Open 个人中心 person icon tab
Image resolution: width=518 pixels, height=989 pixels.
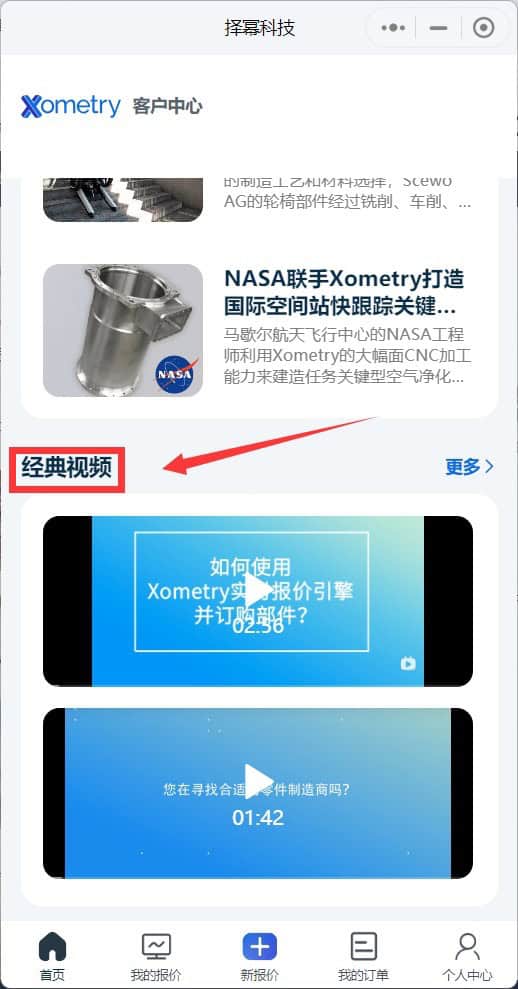[x=467, y=947]
